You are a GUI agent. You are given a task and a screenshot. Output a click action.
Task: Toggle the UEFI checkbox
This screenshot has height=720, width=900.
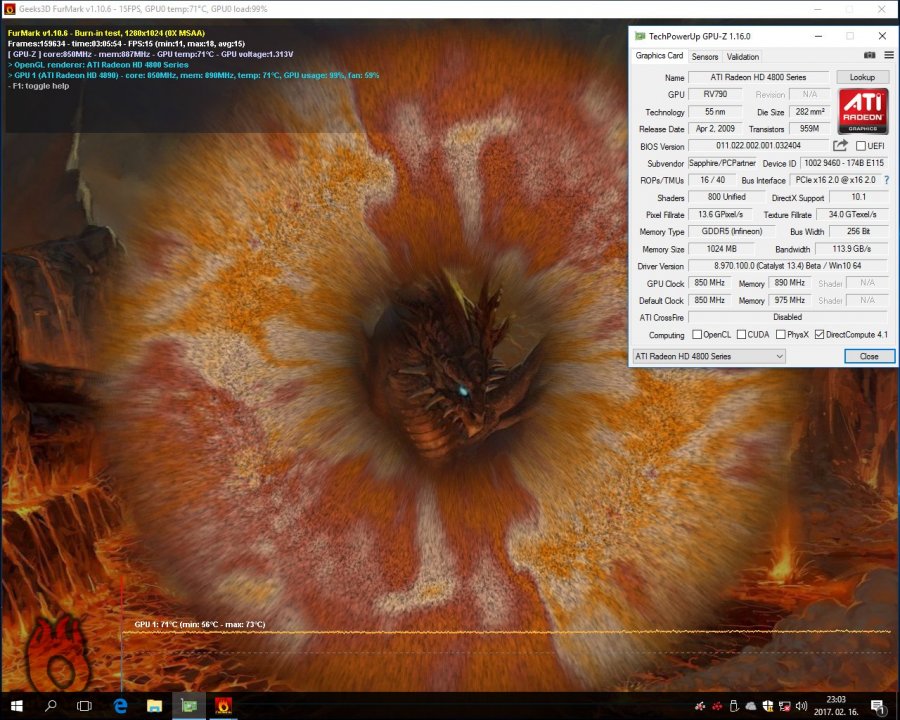coord(860,146)
